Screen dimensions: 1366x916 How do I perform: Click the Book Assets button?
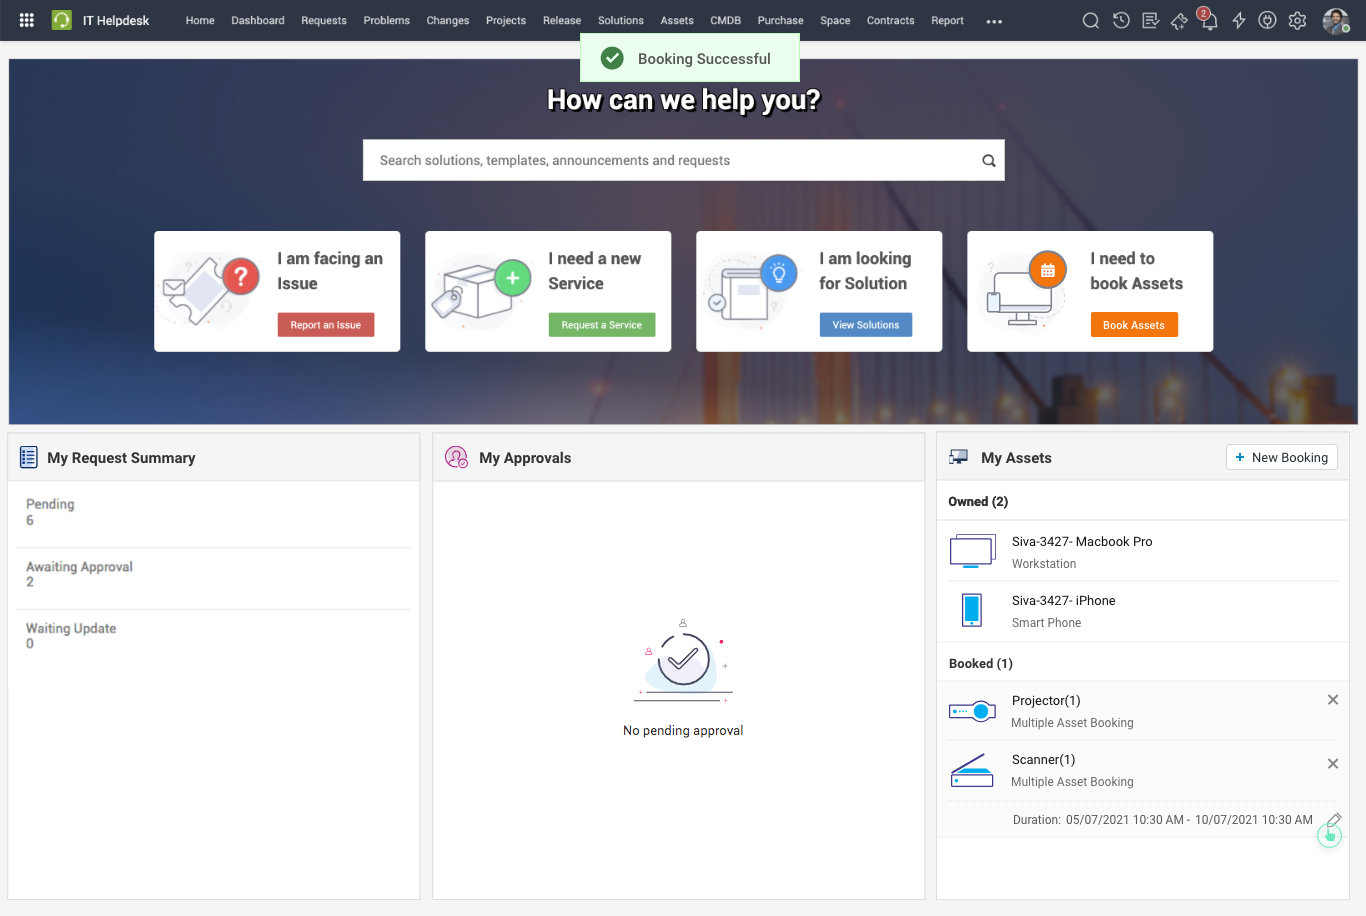[1134, 324]
